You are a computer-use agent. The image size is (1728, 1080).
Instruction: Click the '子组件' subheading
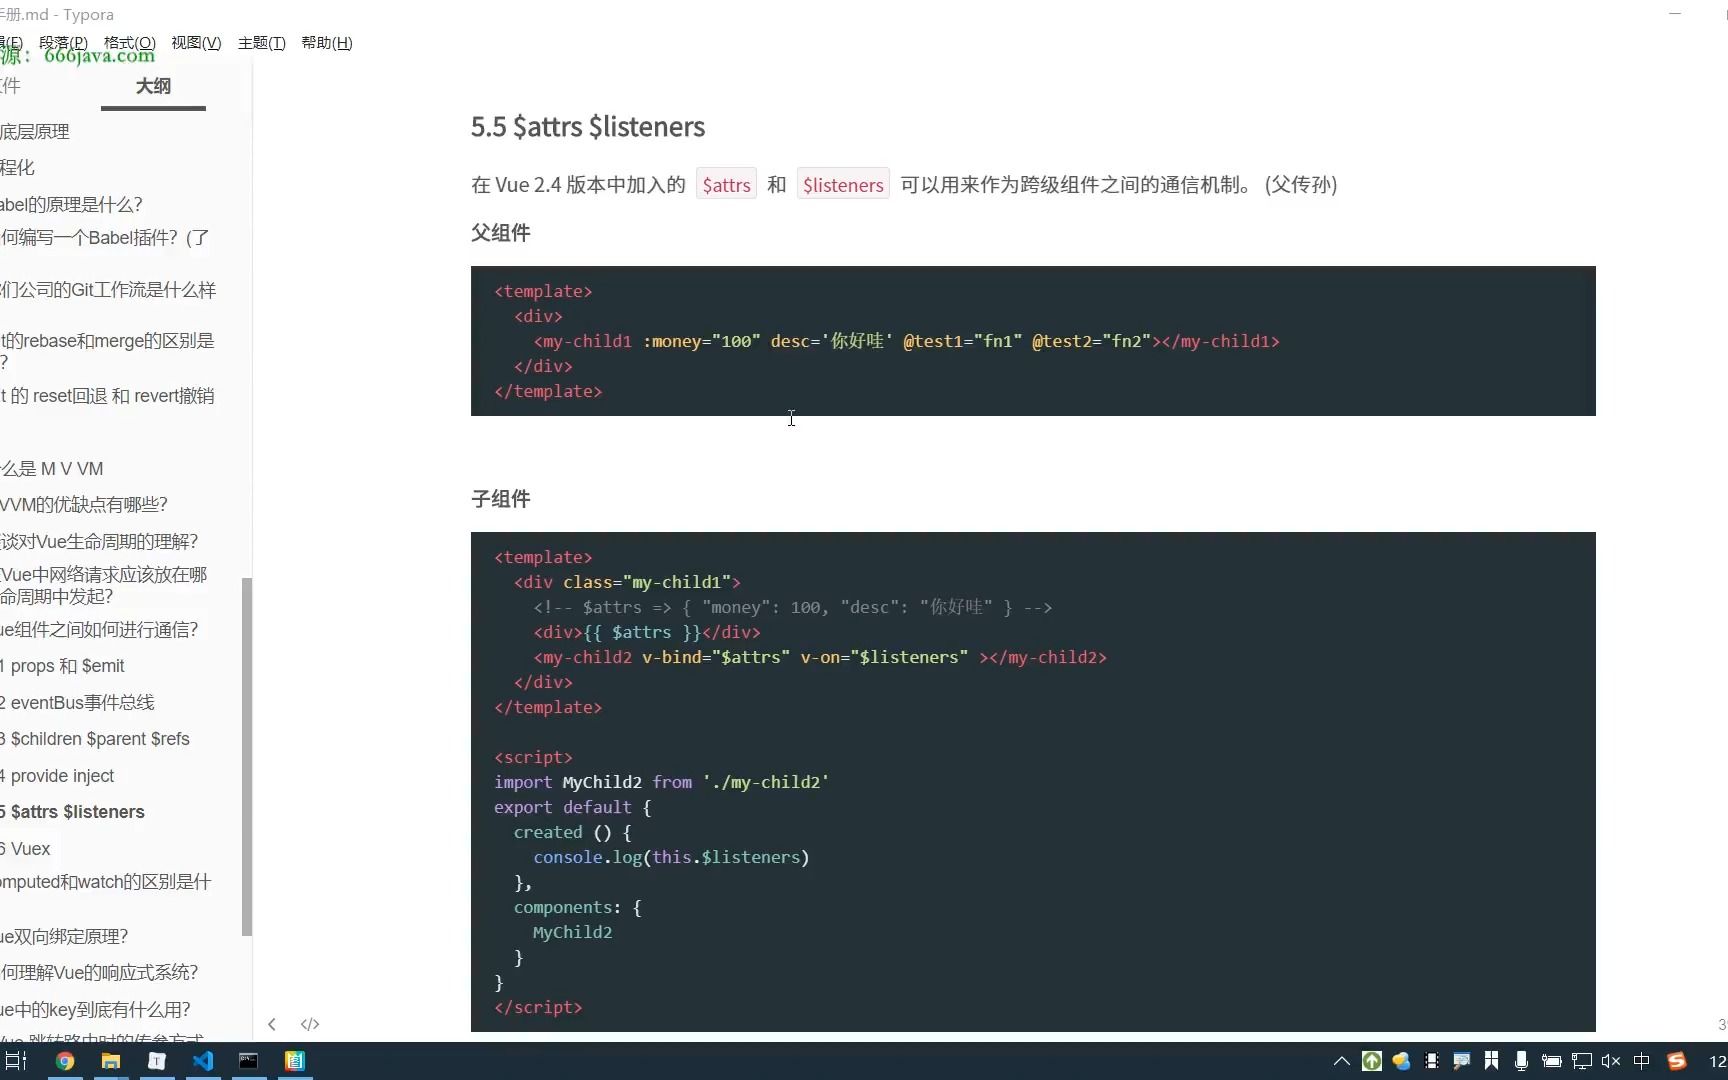[500, 499]
